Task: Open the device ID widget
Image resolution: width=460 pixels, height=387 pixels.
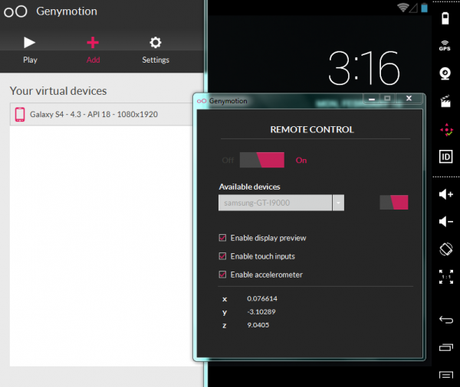Action: coord(446,157)
